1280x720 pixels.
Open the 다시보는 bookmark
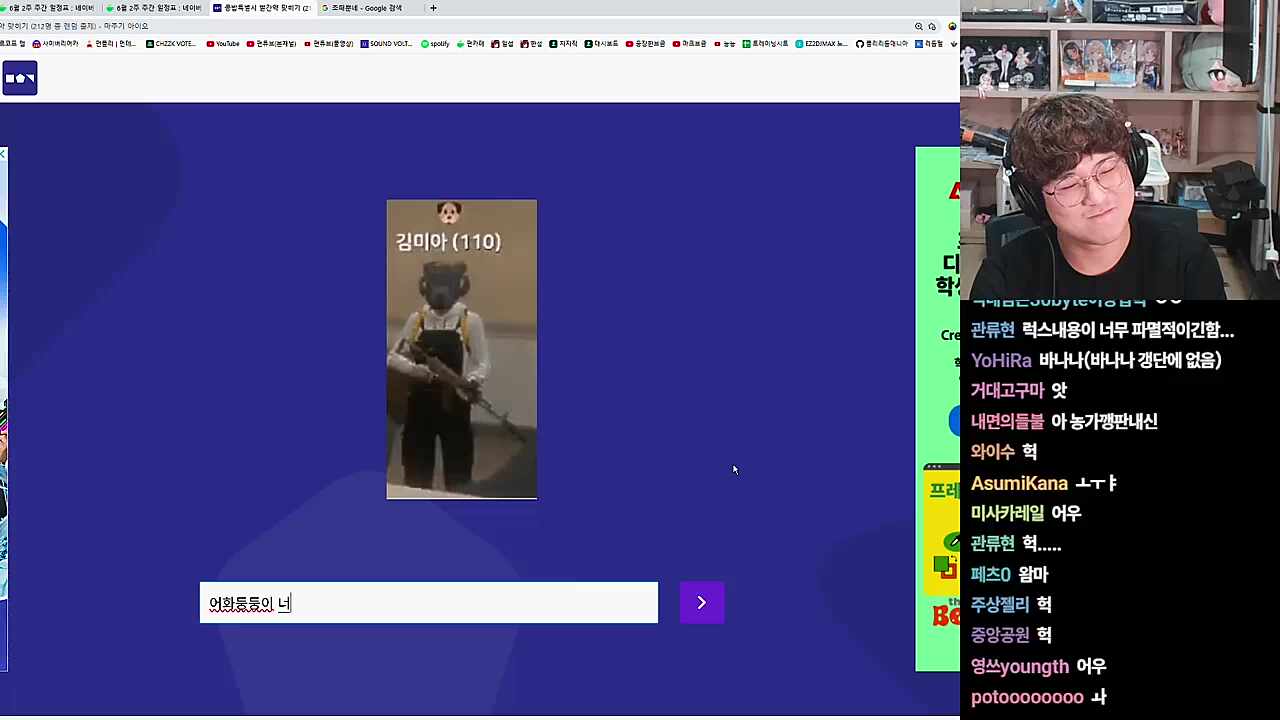601,44
